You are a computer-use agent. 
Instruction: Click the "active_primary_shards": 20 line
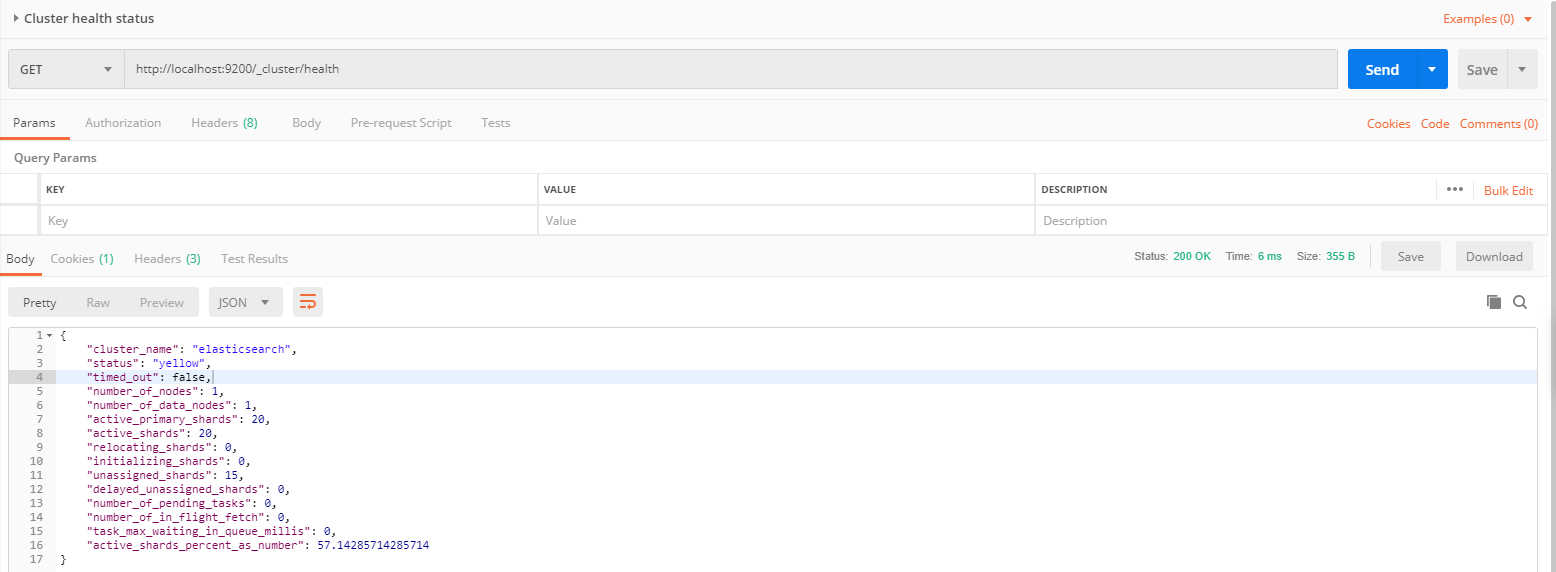pyautogui.click(x=178, y=419)
